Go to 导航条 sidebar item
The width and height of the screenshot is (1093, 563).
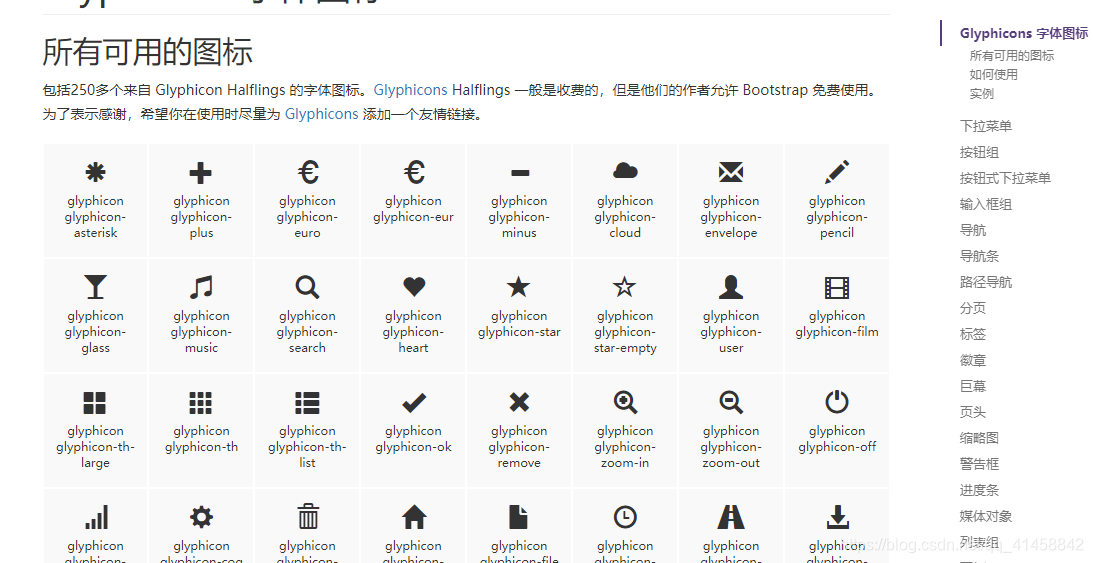pyautogui.click(x=979, y=256)
